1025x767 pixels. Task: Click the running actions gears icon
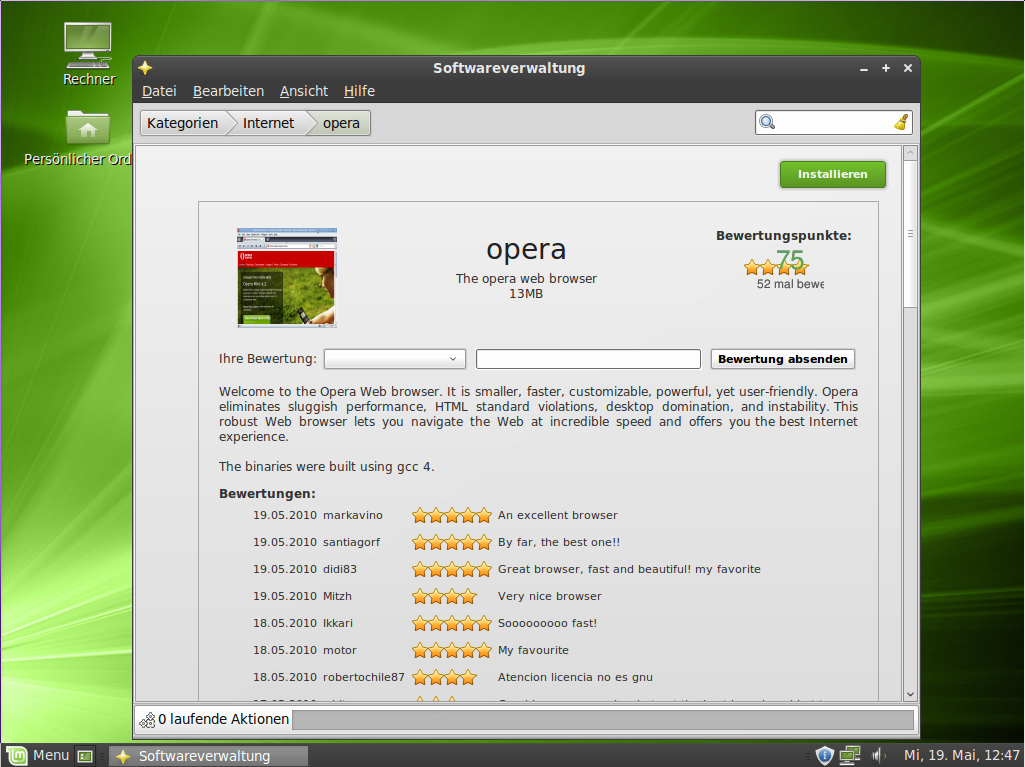(x=147, y=720)
